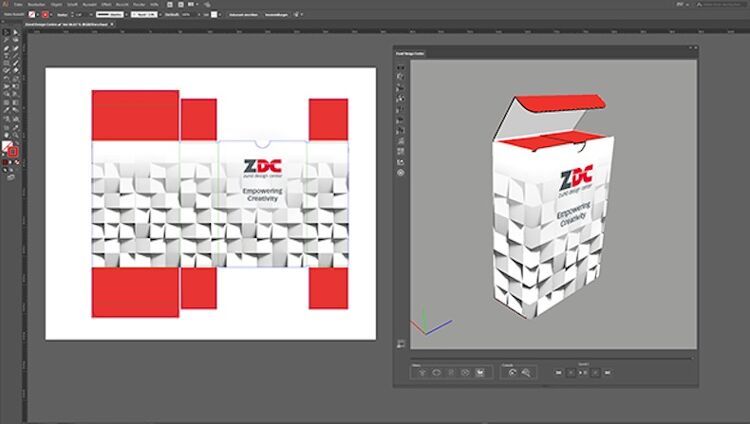Close the open document tab
This screenshot has width=750, height=424.
[x=112, y=24]
